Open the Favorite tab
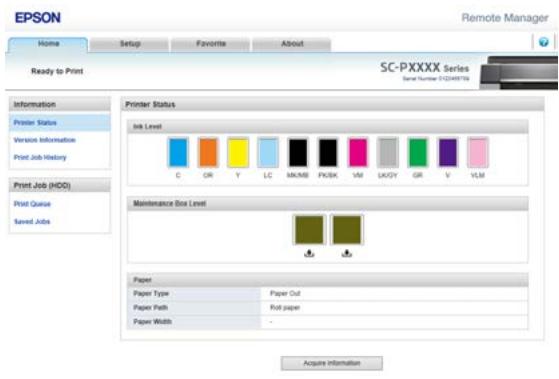Screen dimensions: 559x379 click(x=211, y=44)
